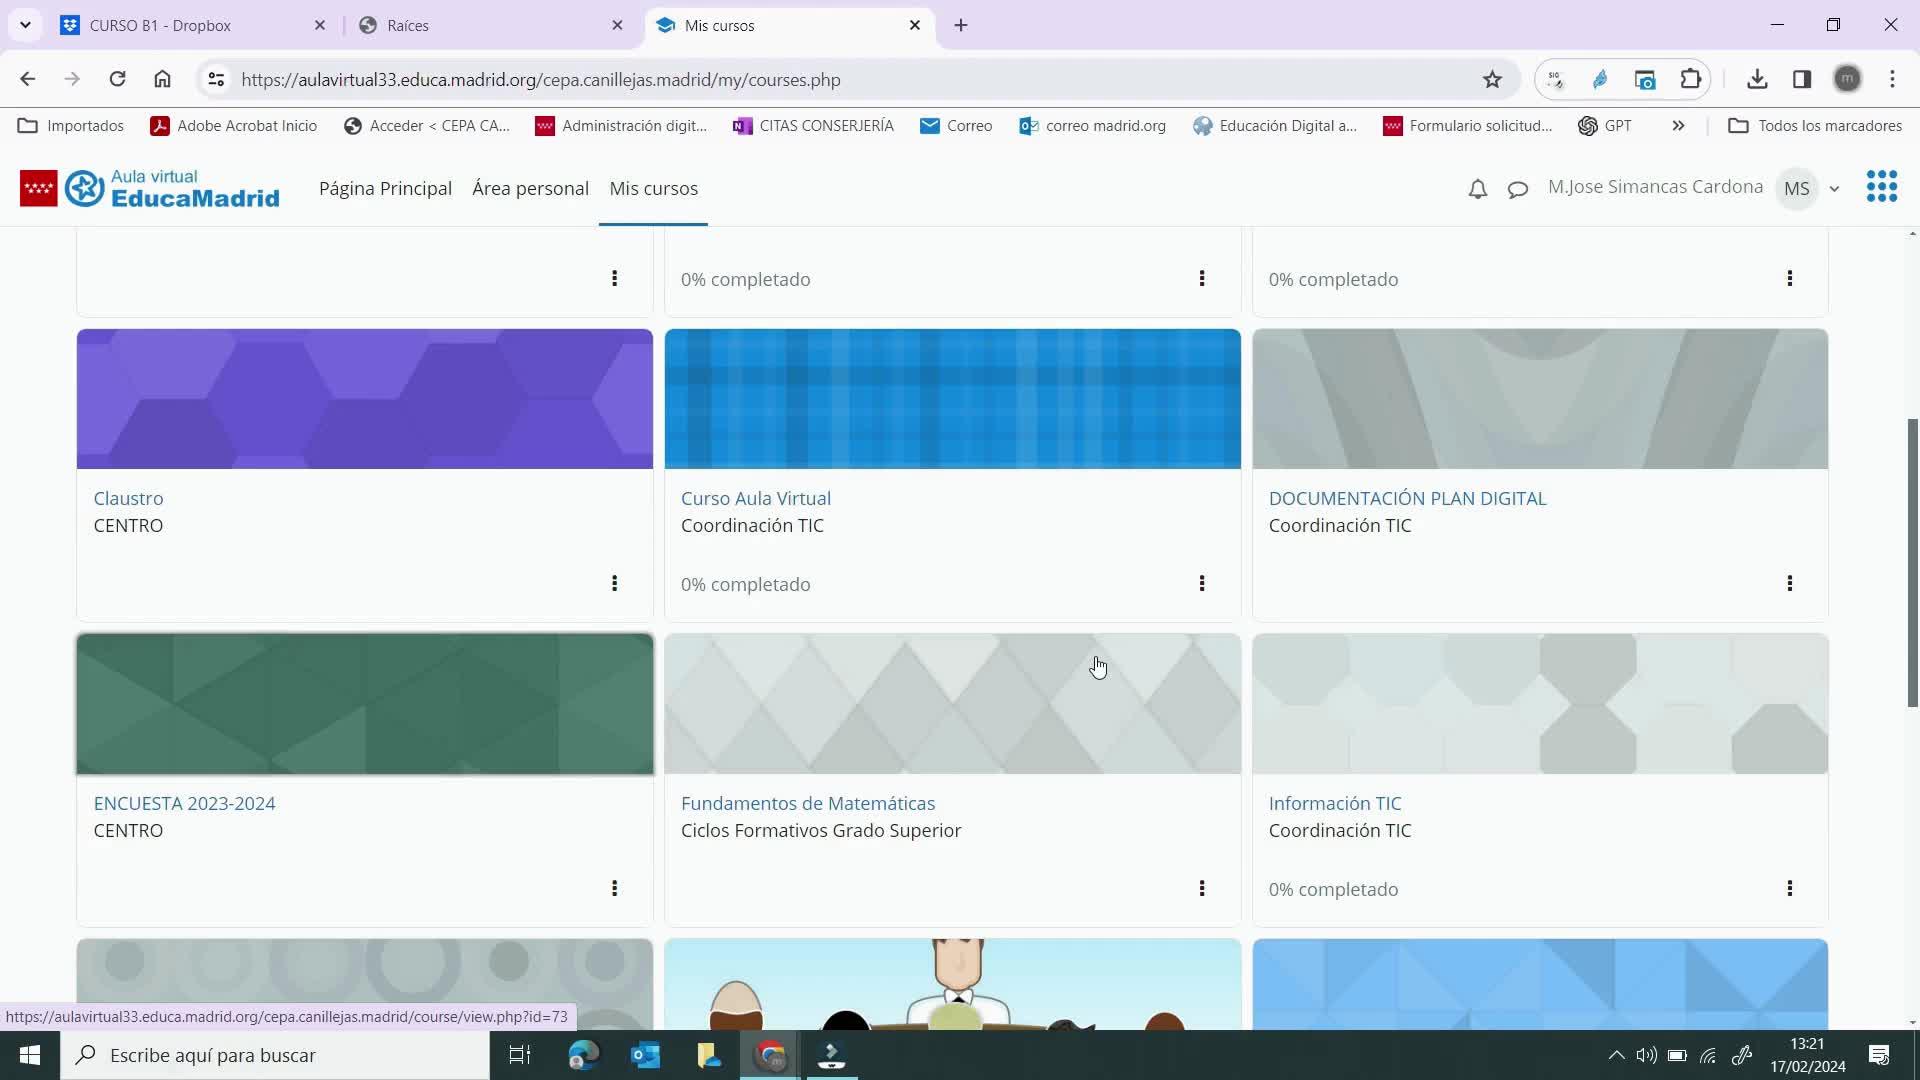Open options menu for Curso Aula Virtual
This screenshot has width=1920, height=1080.
coord(1201,583)
